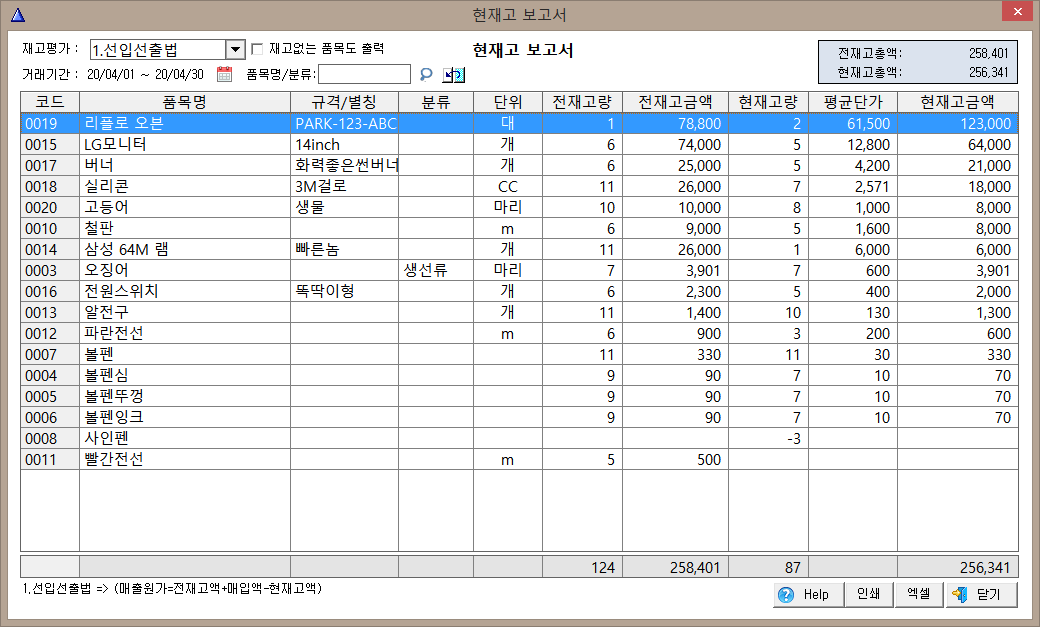This screenshot has width=1040, height=627.
Task: Open the calendar date picker icon
Action: 225,74
